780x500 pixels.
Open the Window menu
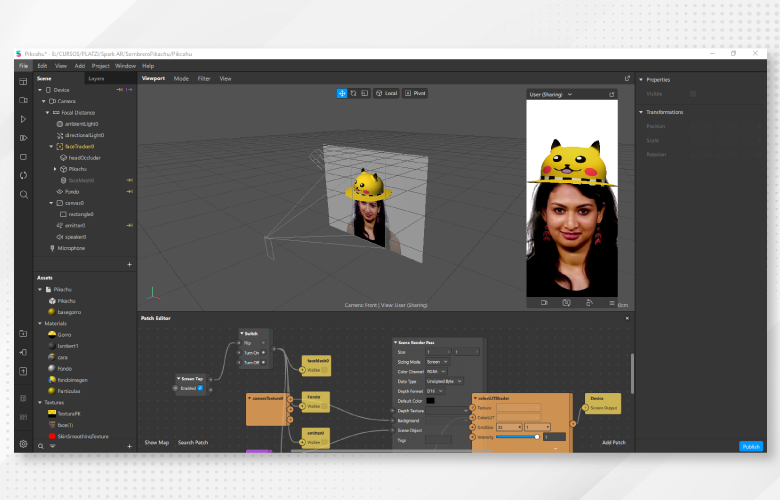point(125,66)
